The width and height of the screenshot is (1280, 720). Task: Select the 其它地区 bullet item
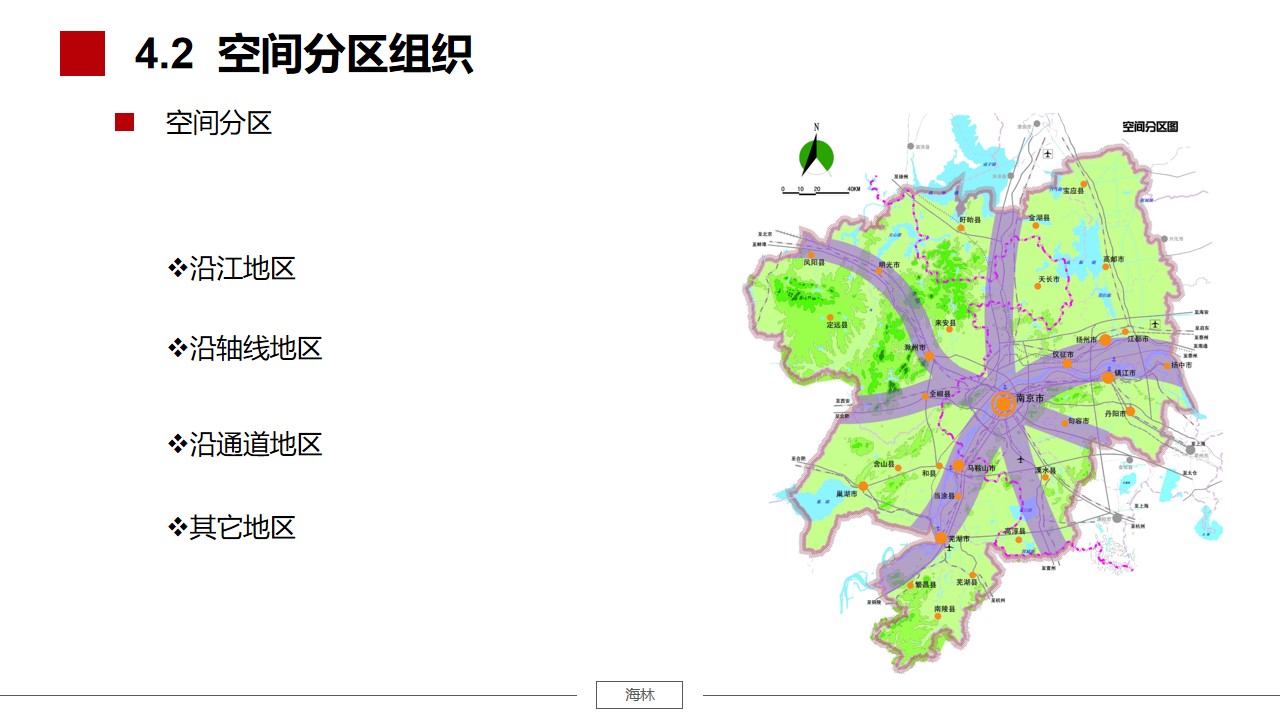pos(231,528)
